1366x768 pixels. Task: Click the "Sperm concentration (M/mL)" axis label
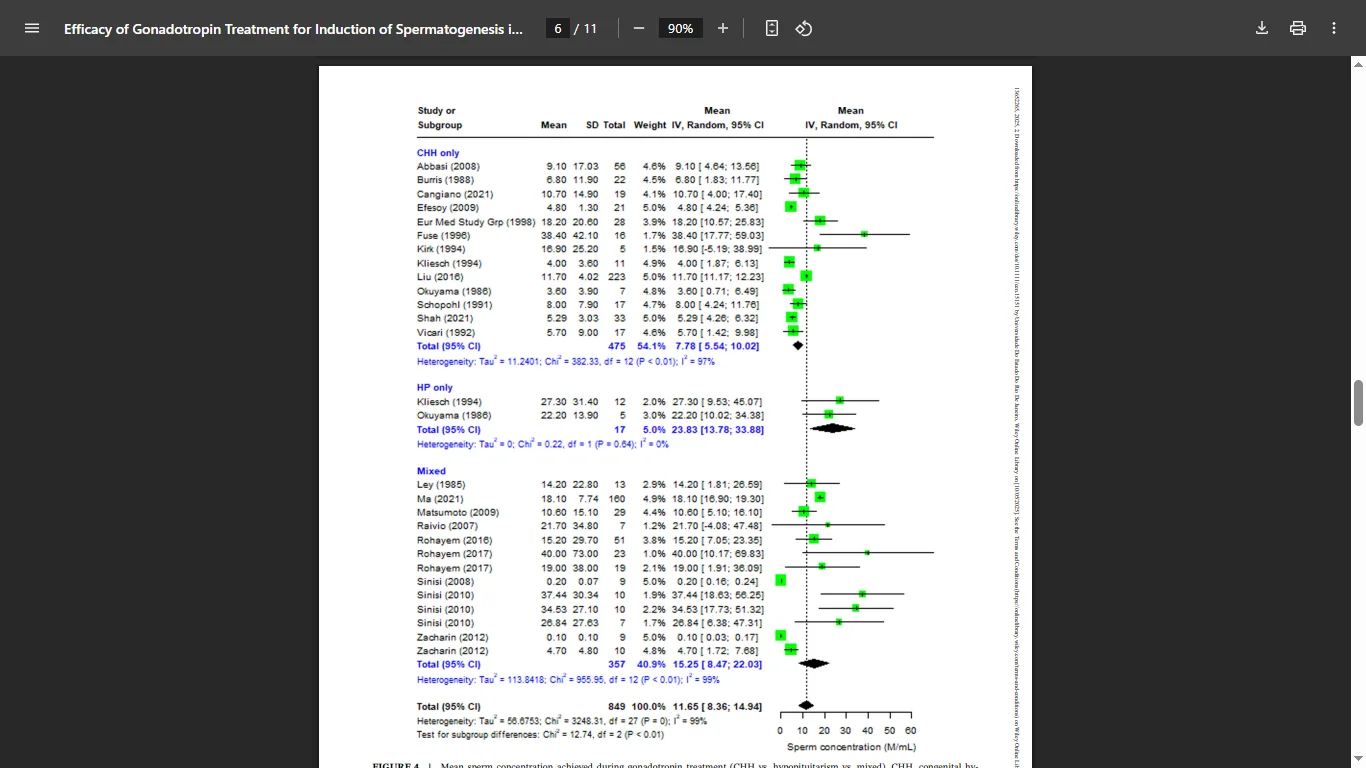(x=851, y=747)
